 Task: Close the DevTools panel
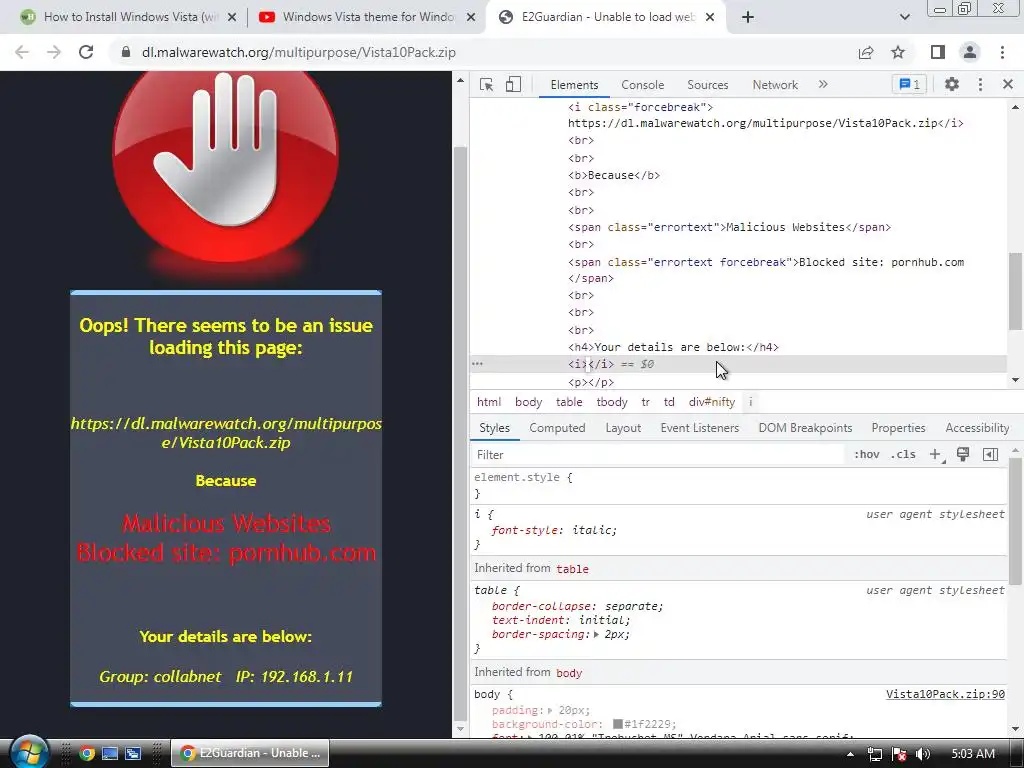1008,84
